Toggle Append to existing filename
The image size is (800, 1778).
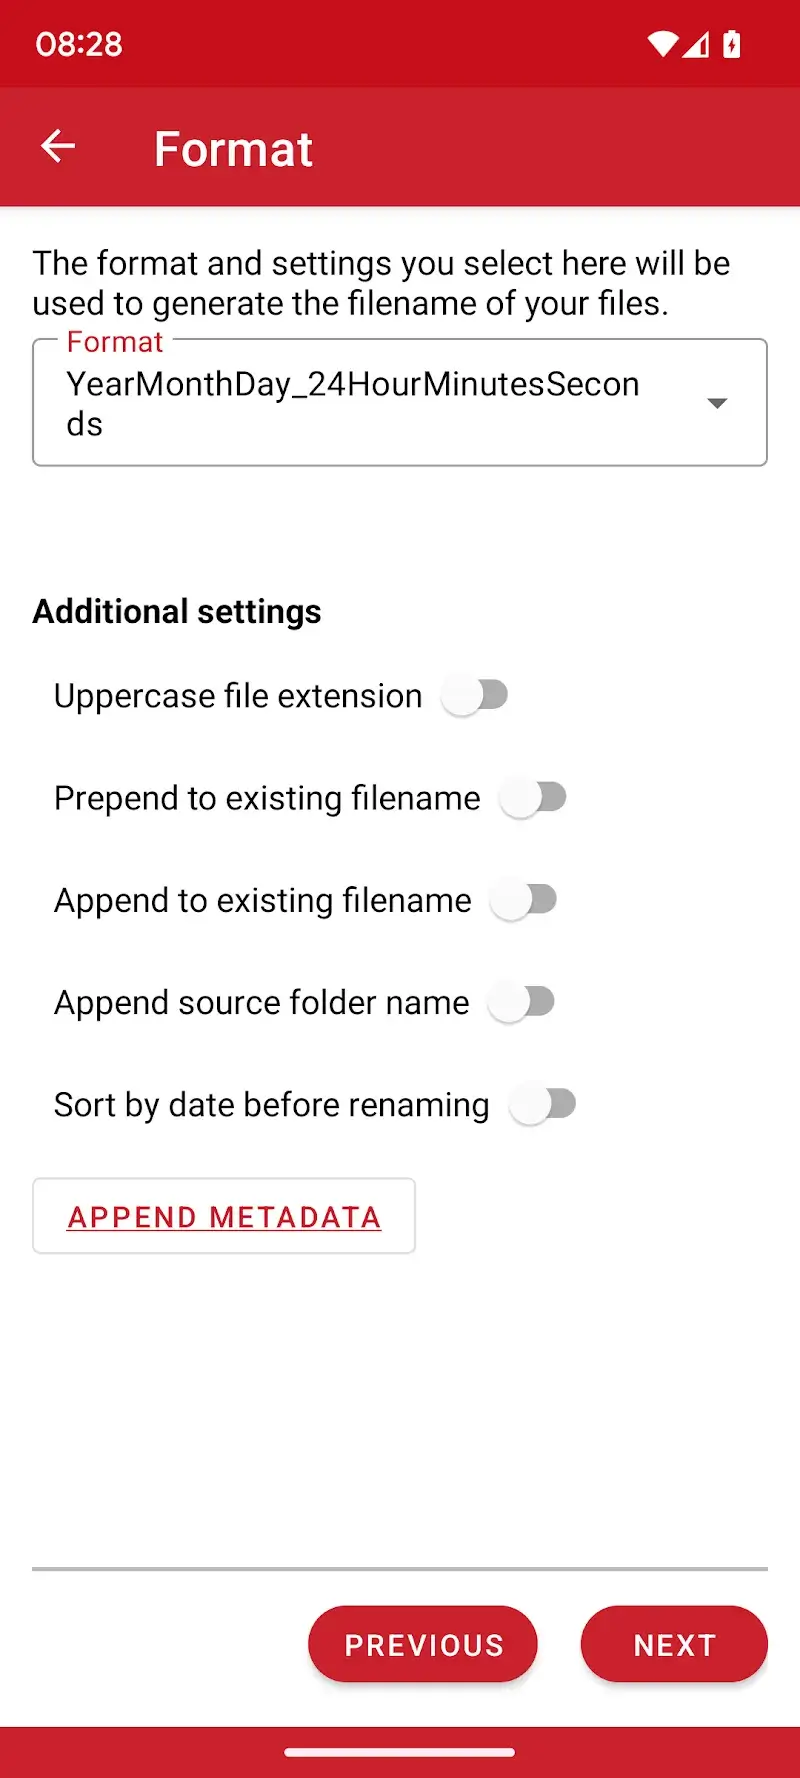click(524, 900)
